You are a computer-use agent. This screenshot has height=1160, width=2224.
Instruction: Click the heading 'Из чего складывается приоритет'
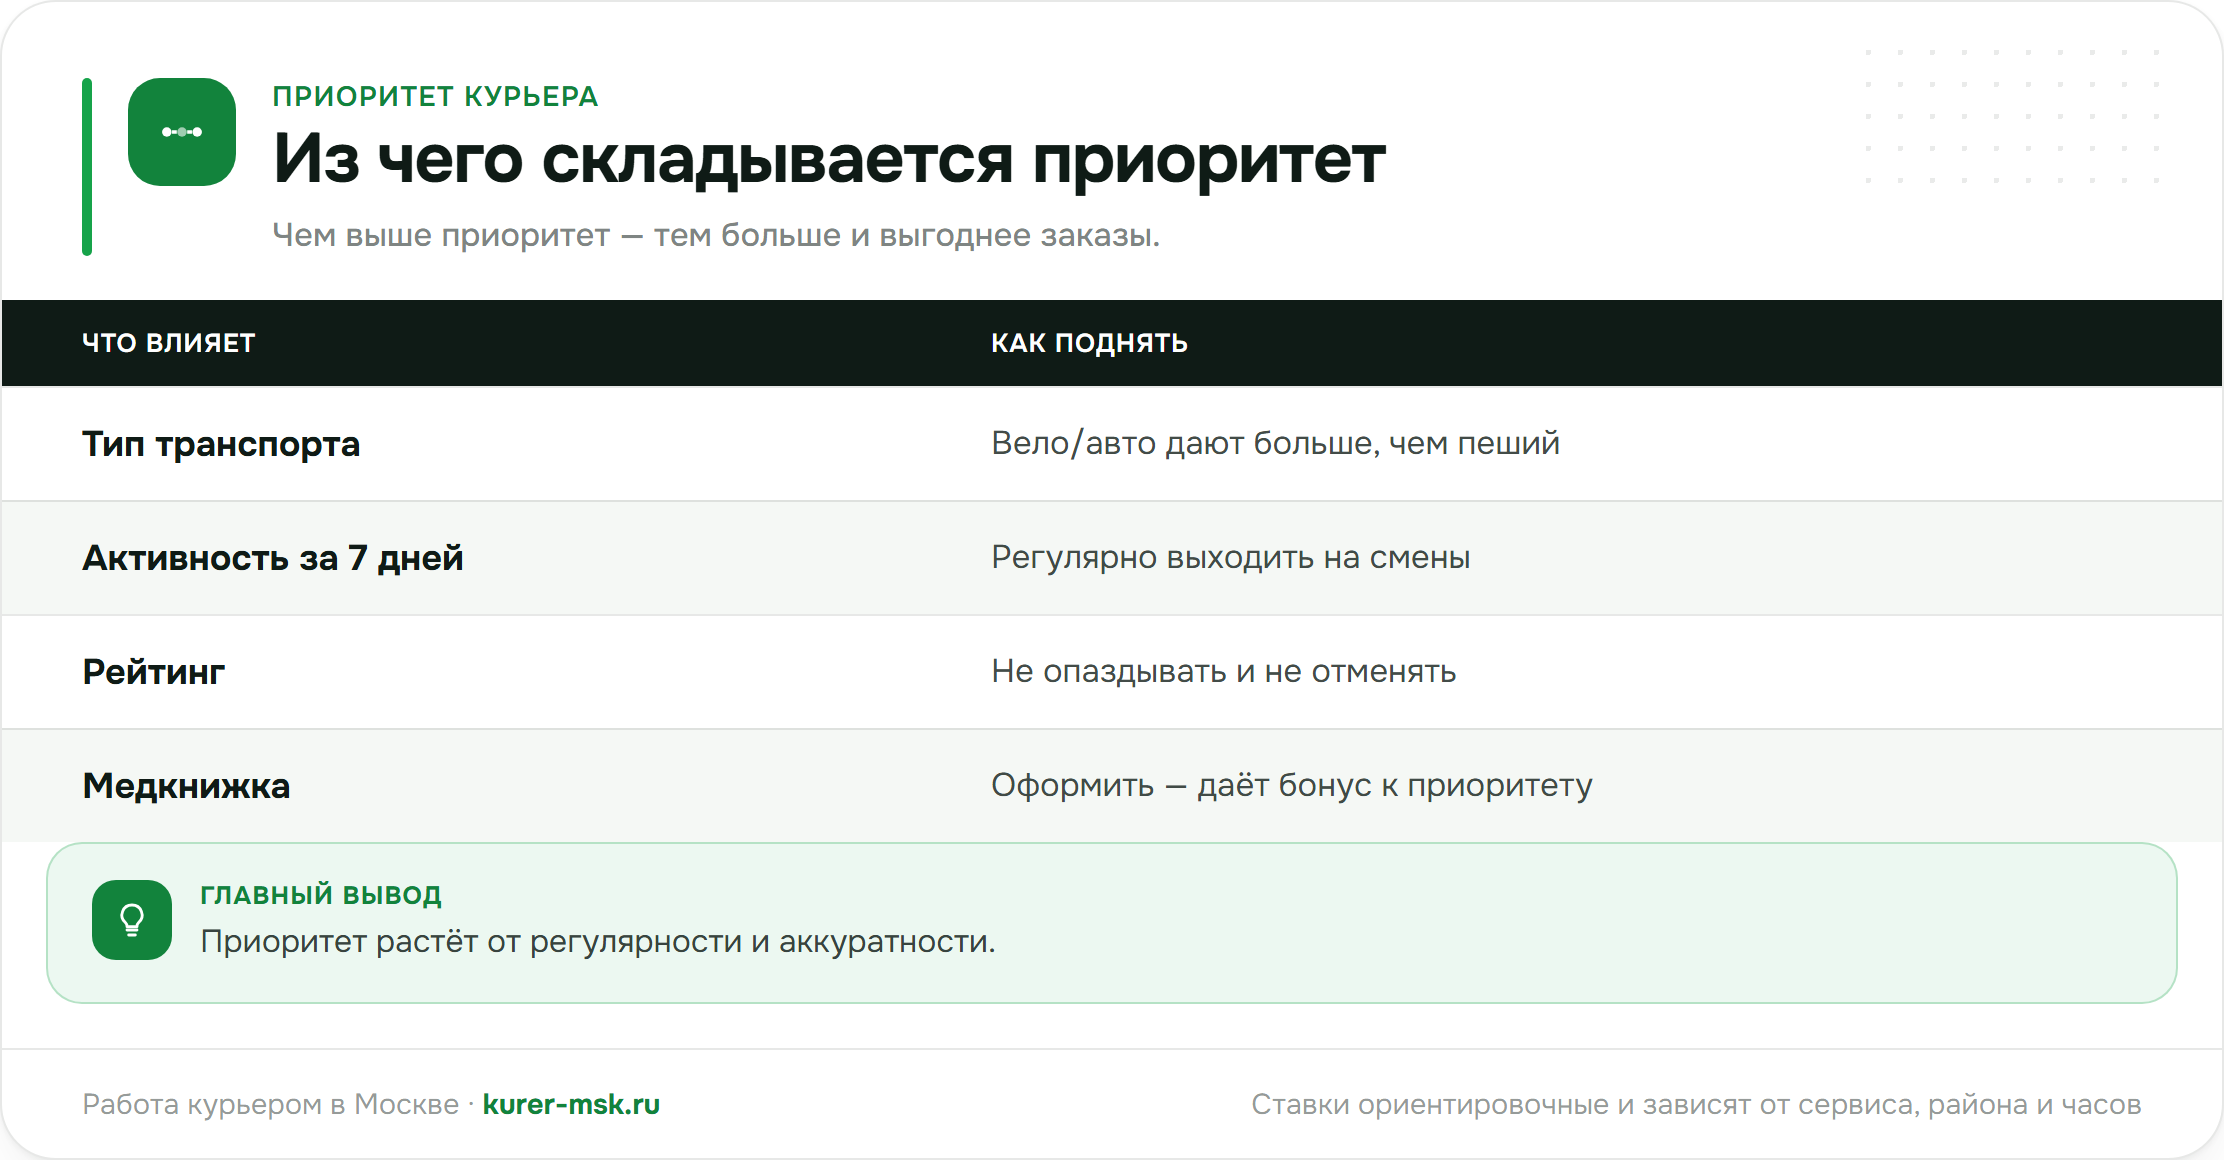click(829, 159)
